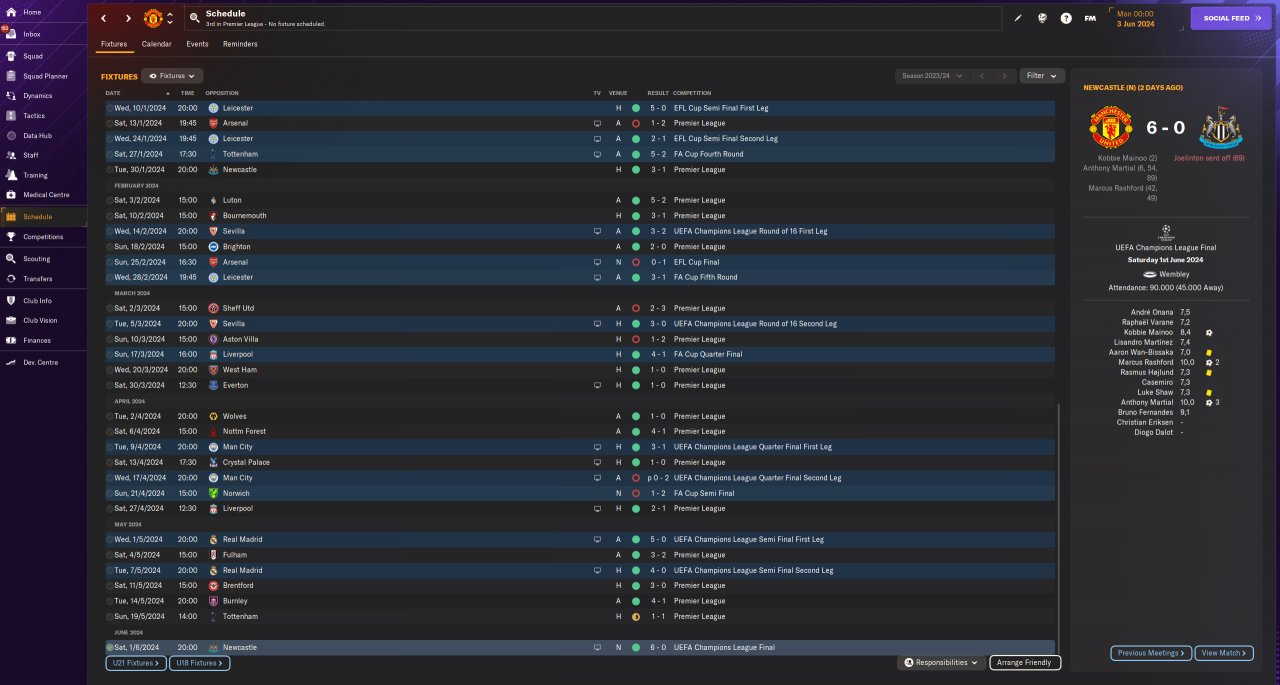The height and width of the screenshot is (685, 1280).
Task: Click the TV icon on the Arsenal 13/1/2024 row
Action: pyautogui.click(x=597, y=123)
